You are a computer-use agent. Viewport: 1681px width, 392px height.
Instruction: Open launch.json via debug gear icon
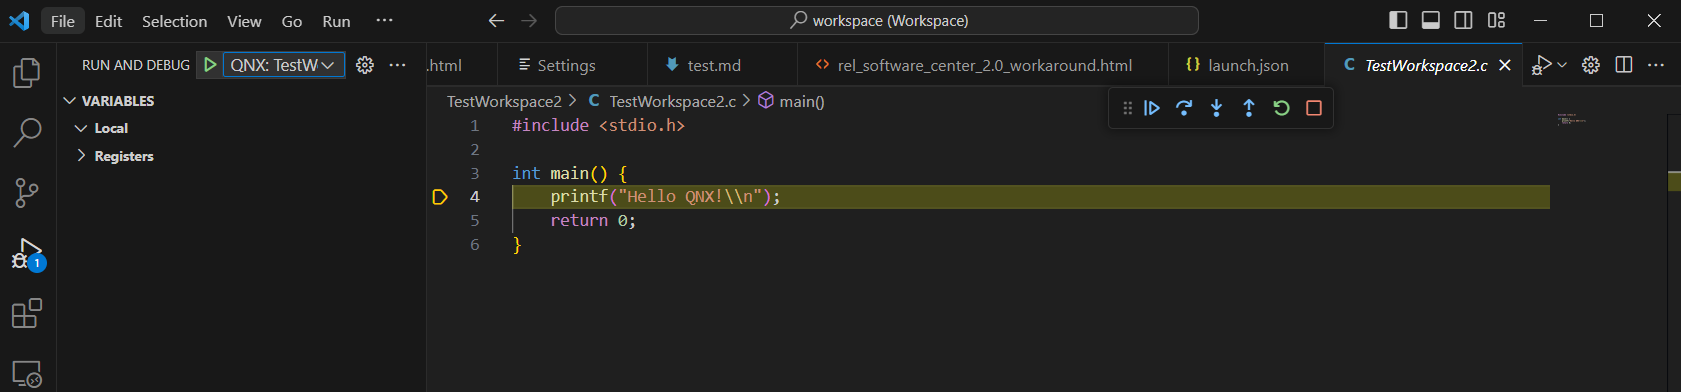(365, 65)
